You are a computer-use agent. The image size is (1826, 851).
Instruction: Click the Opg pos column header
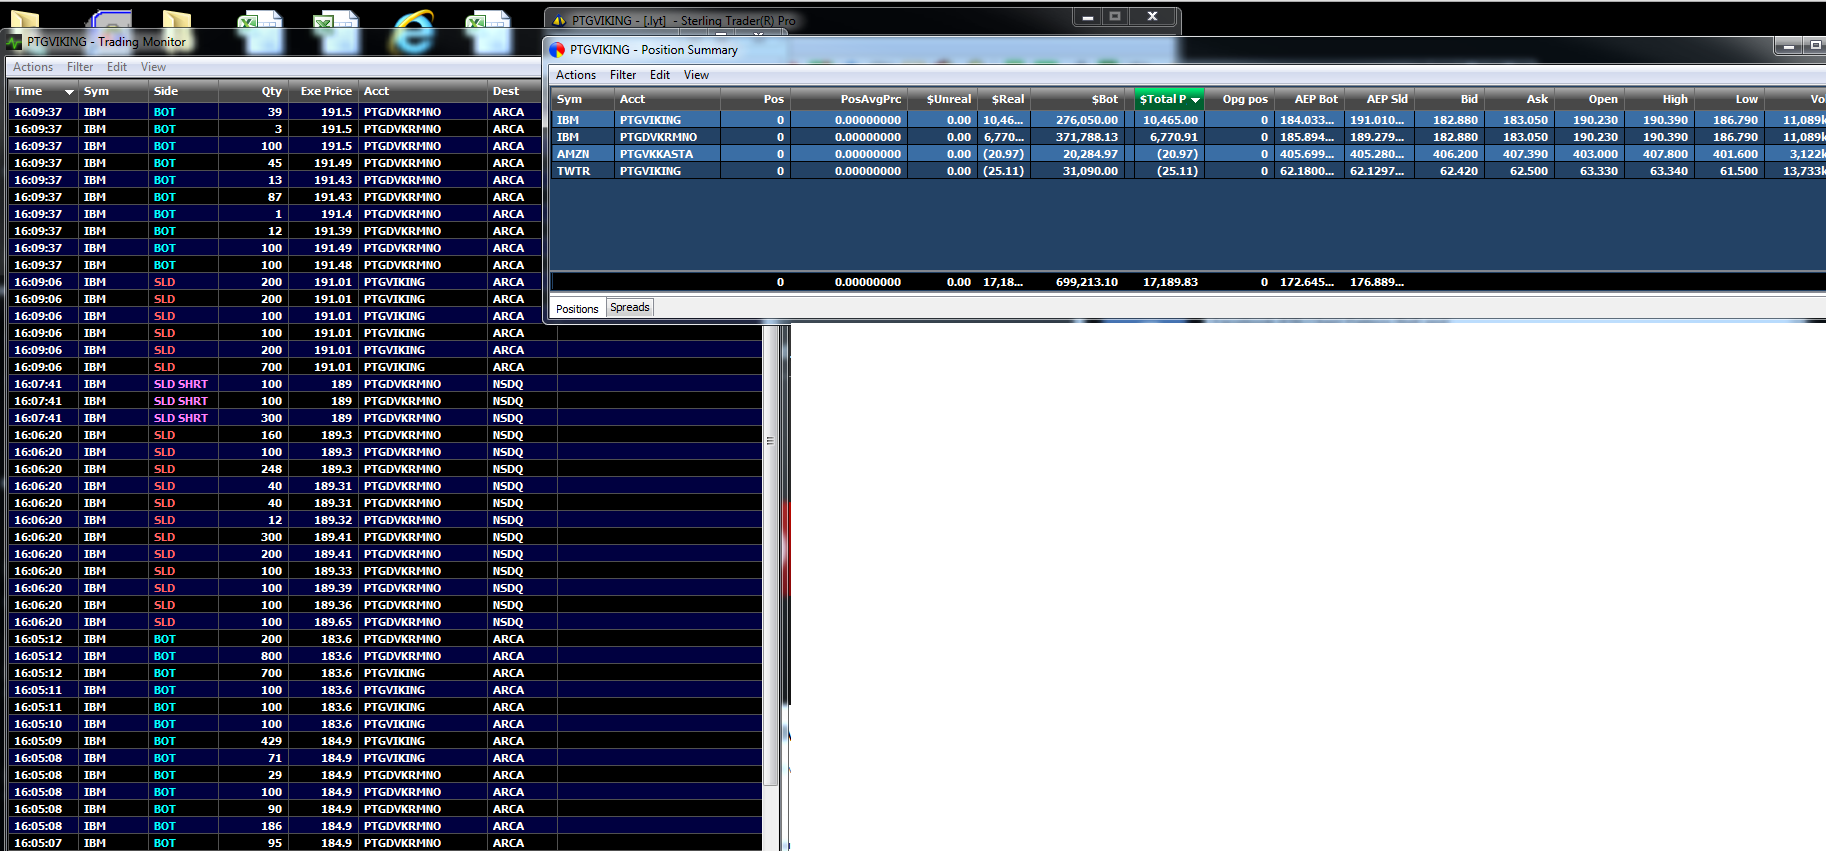click(1240, 99)
